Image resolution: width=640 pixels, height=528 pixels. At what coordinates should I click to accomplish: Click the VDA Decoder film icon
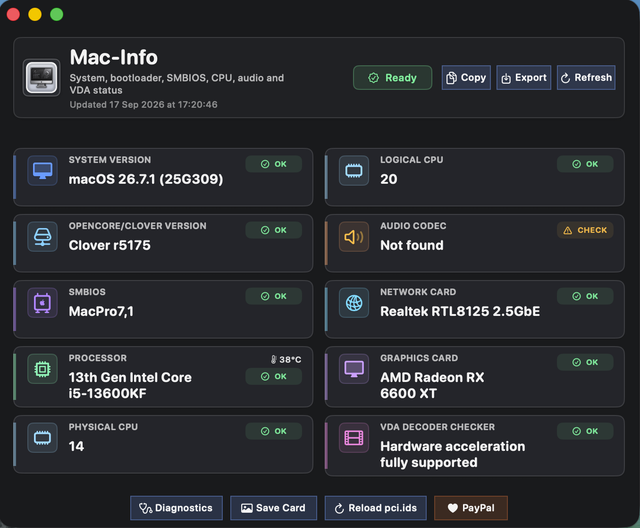[x=354, y=438]
